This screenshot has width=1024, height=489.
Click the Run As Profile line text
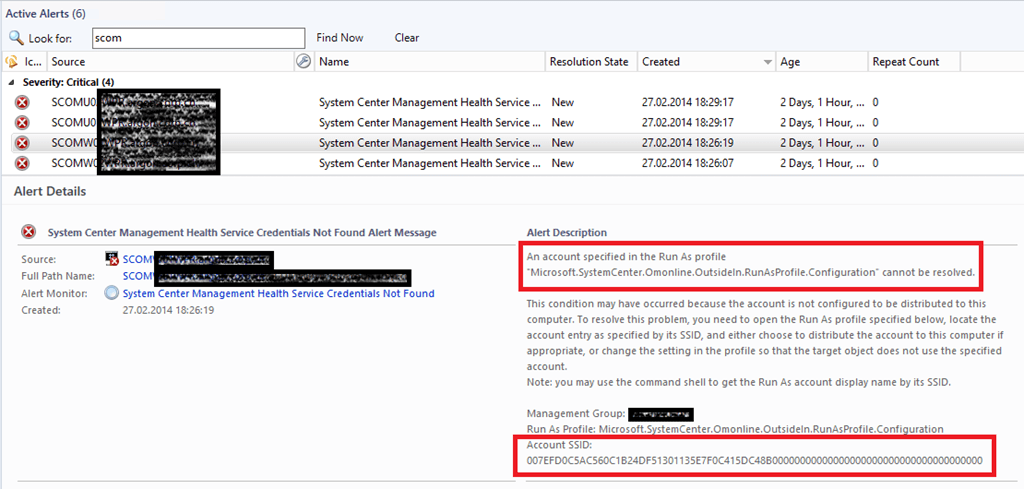coord(735,429)
